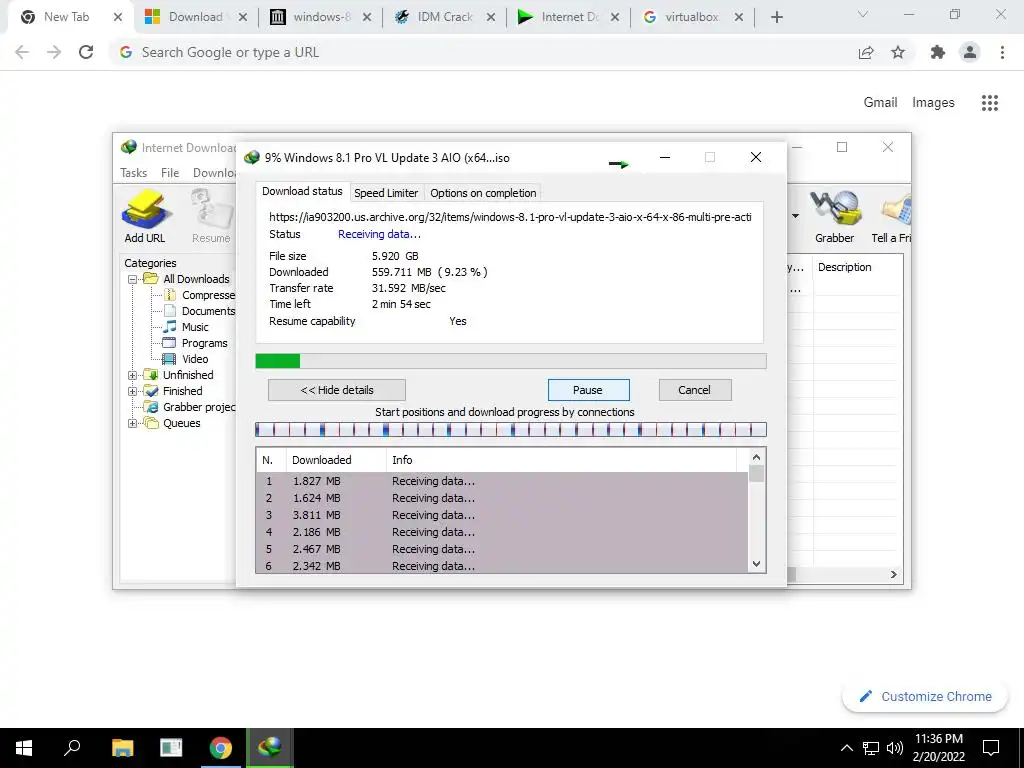Open the Google apps grid icon
The height and width of the screenshot is (768, 1024).
pos(989,103)
